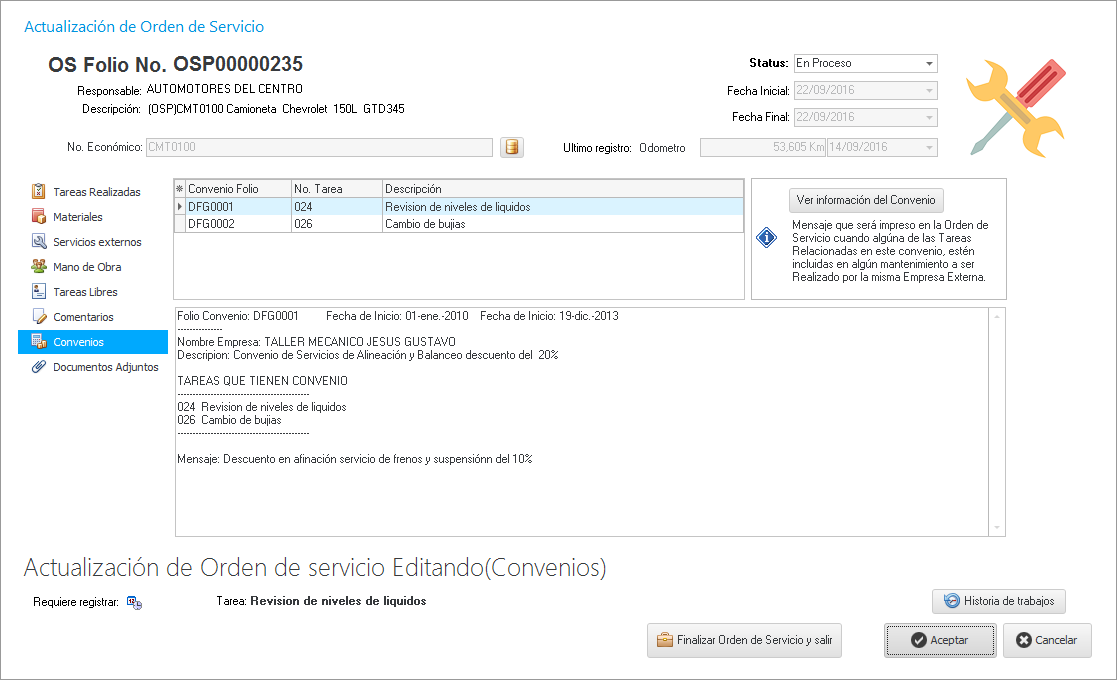Click Ver información del Convenio button

click(x=866, y=199)
